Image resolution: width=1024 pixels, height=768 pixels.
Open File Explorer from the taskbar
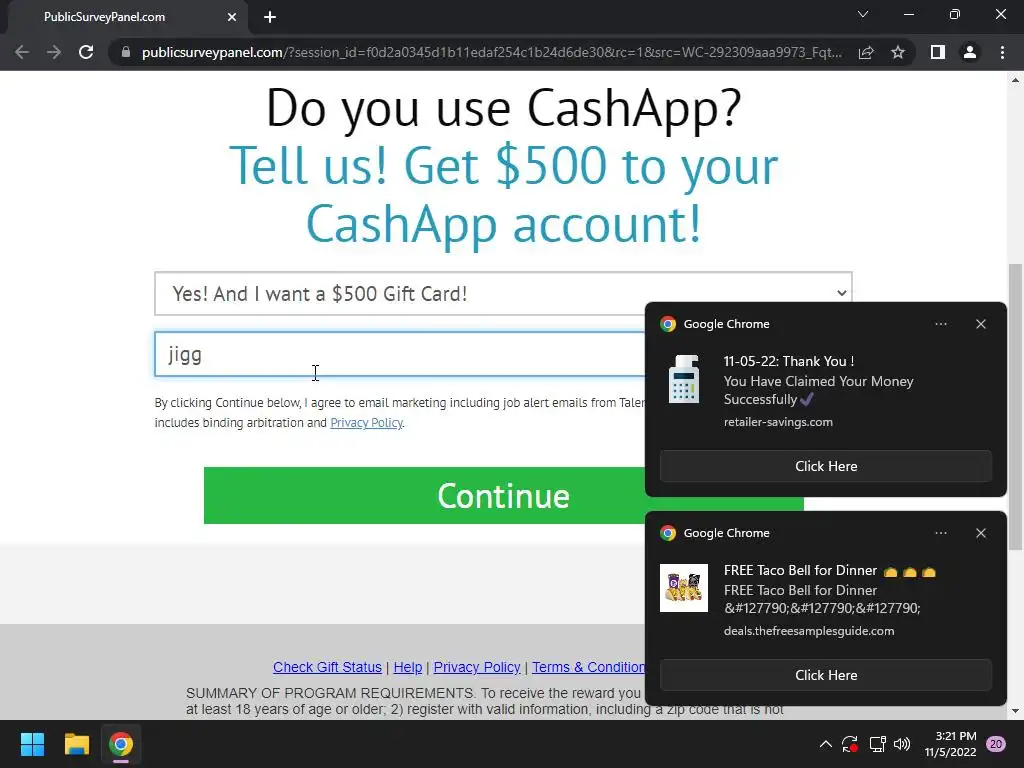pos(76,744)
